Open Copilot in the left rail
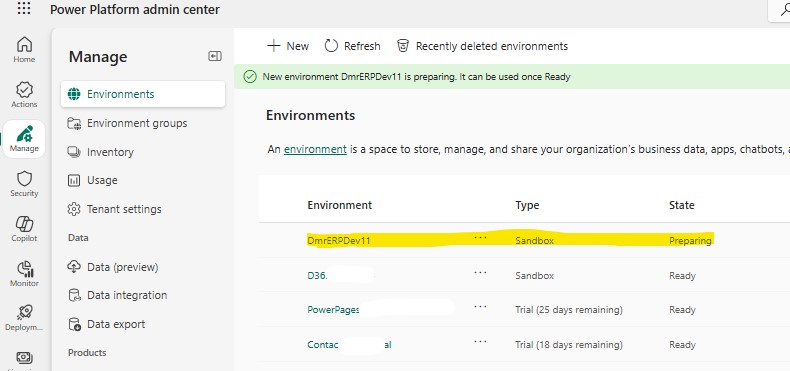The image size is (790, 371). coord(24,228)
